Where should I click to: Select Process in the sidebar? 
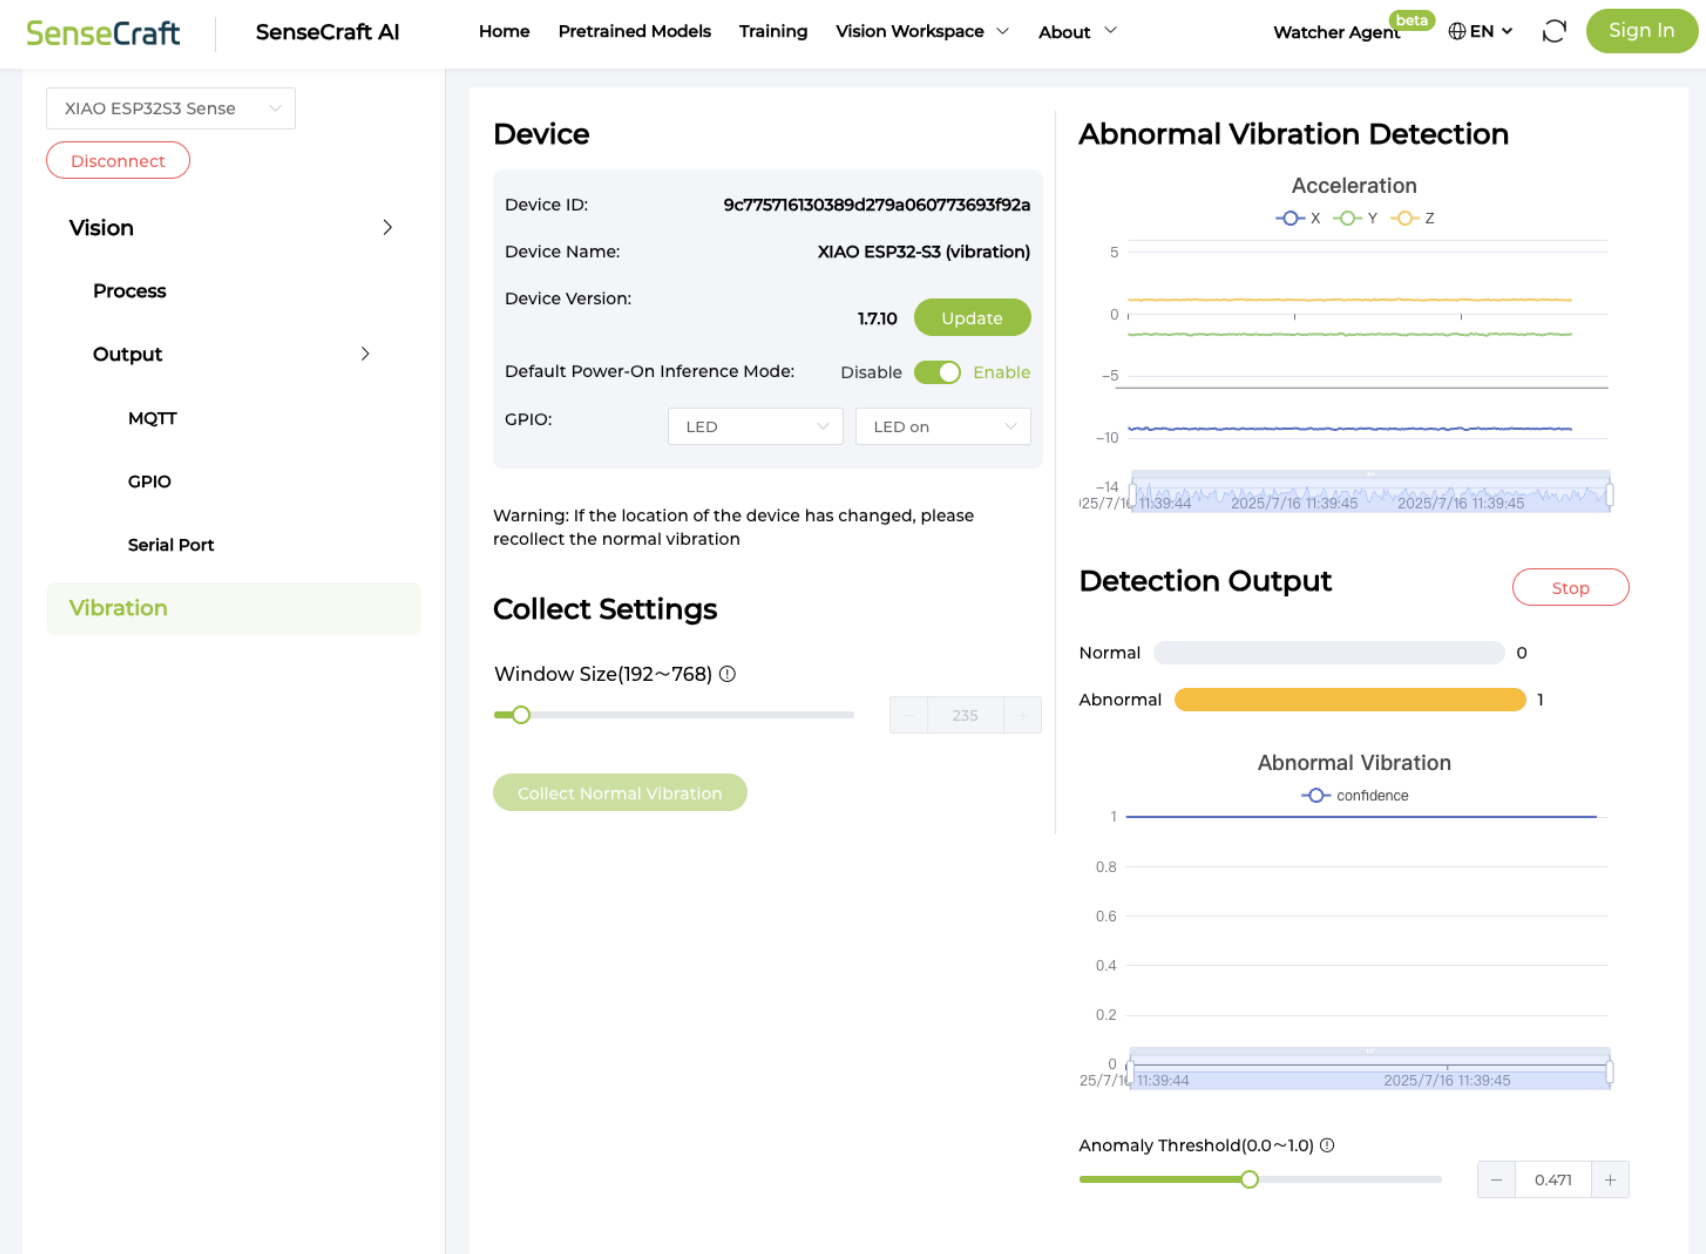130,291
